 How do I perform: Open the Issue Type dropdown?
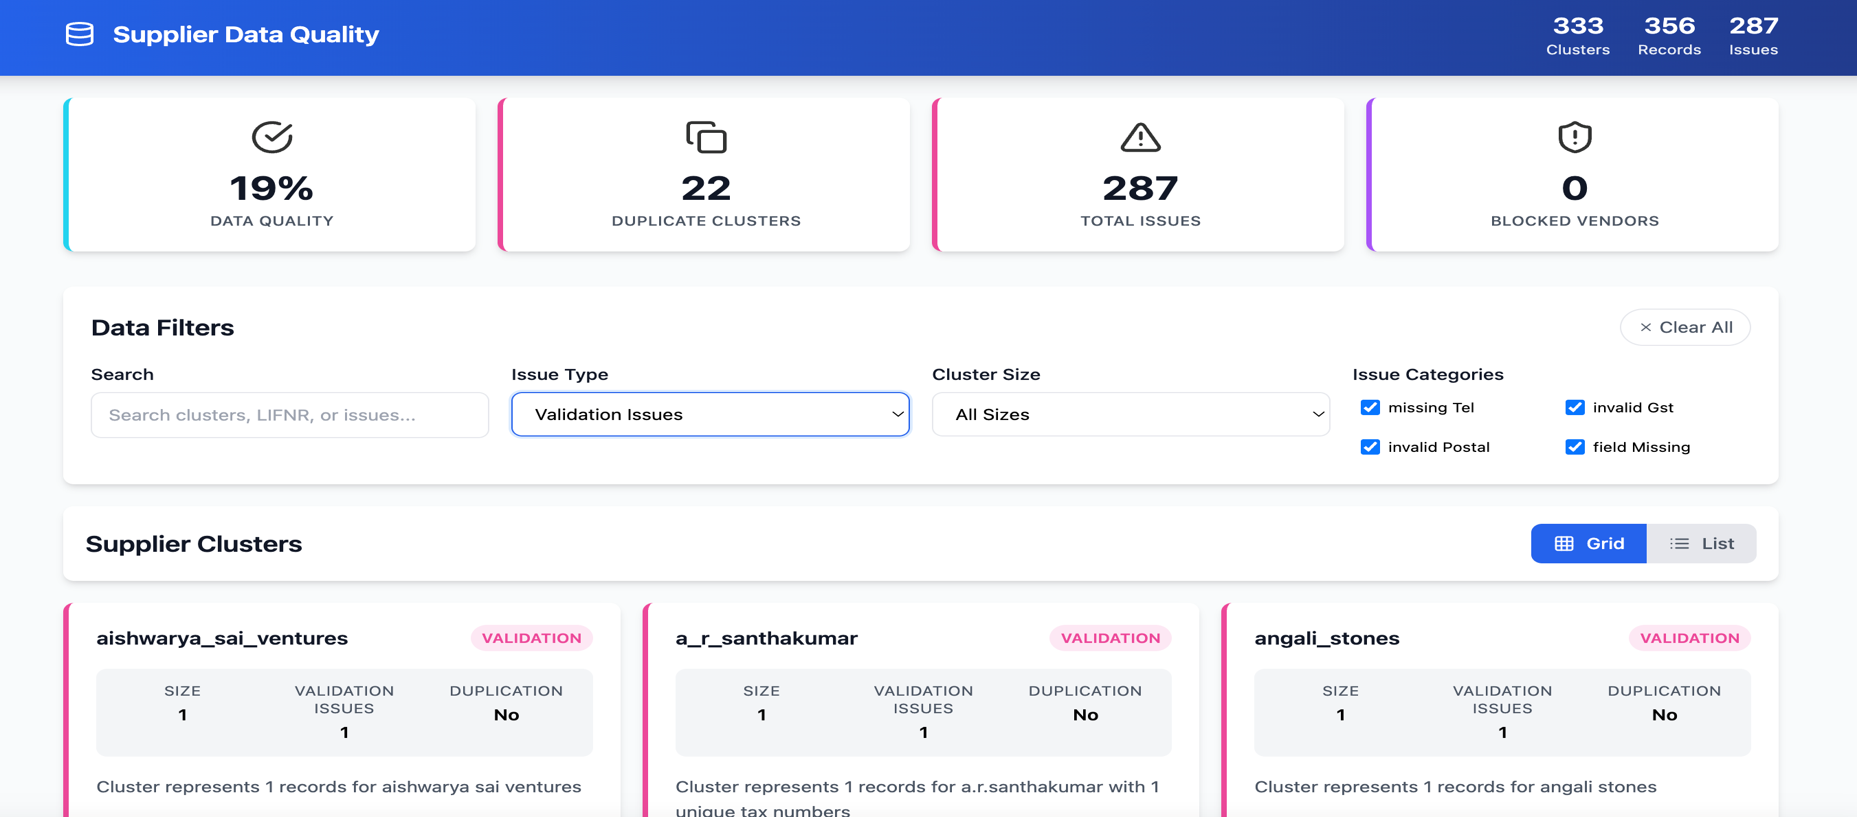710,415
